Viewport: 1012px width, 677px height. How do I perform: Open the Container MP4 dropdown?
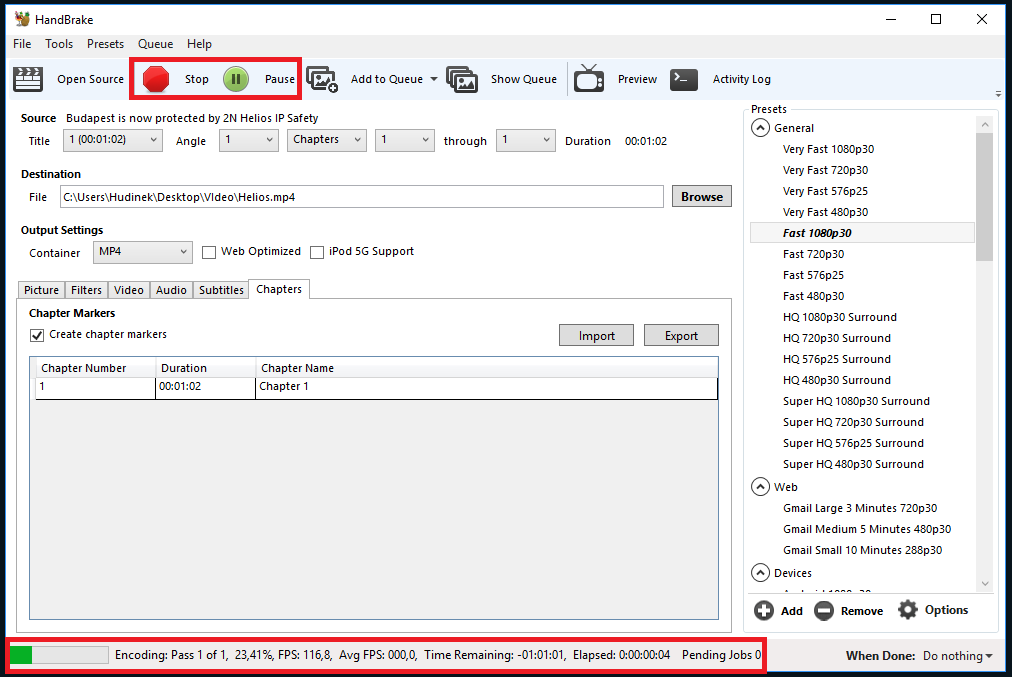(x=142, y=252)
